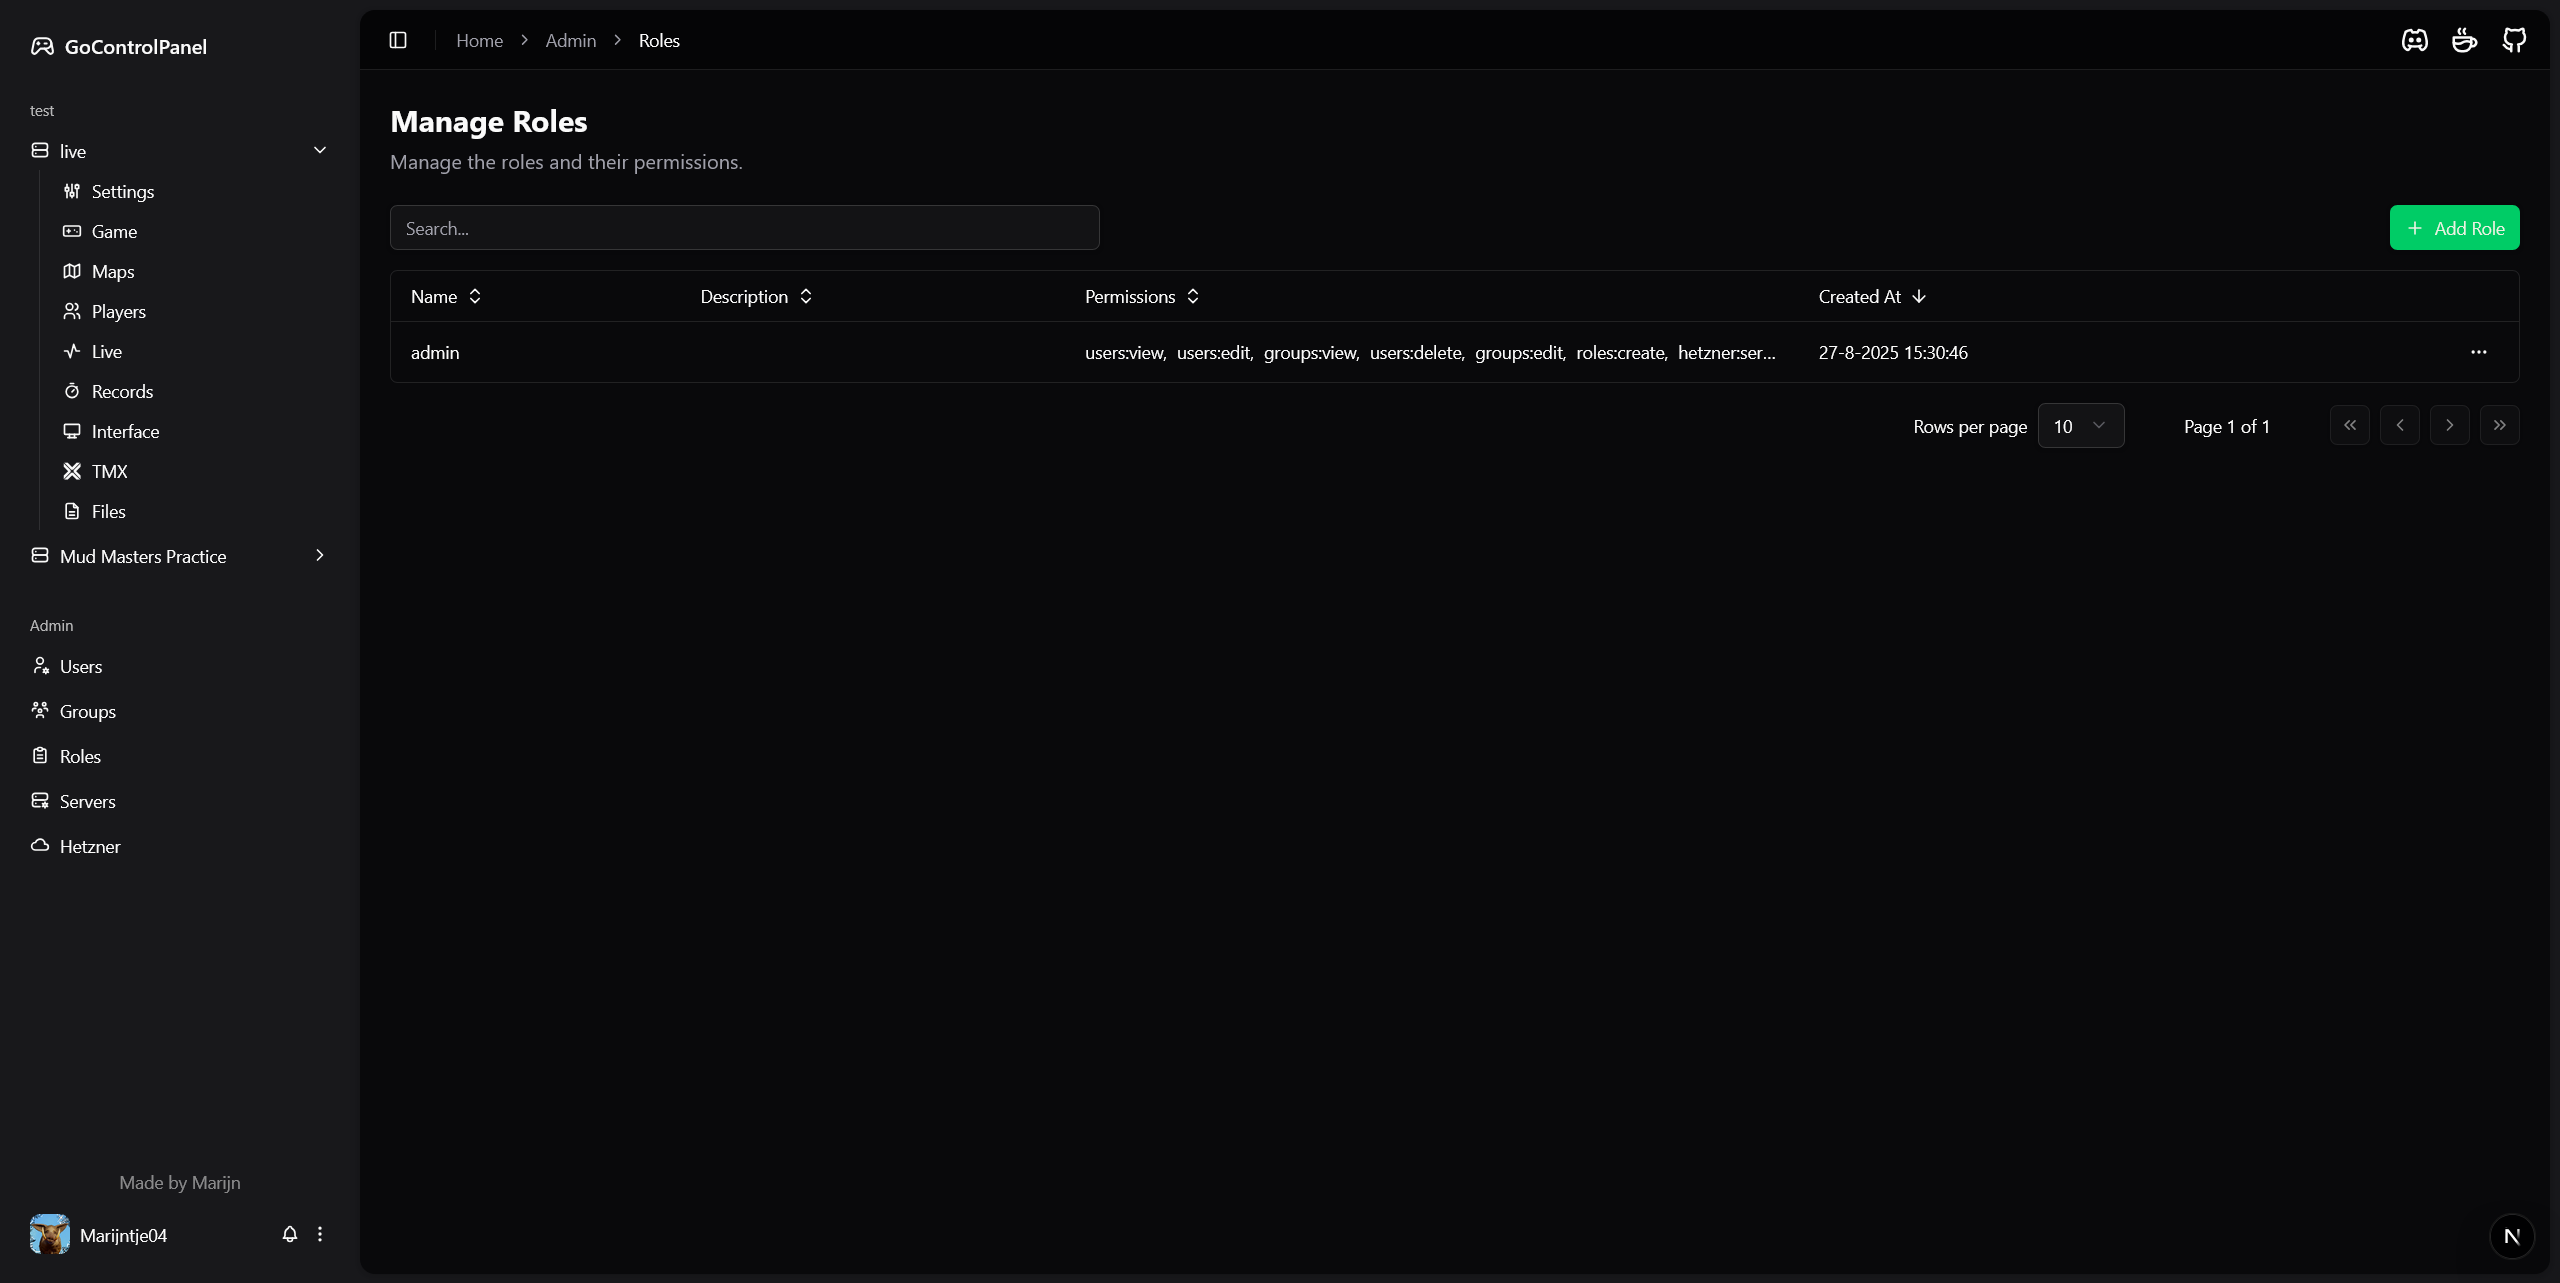Open TMX page in sidebar
Screen dimensions: 2560x1283
[x=109, y=471]
